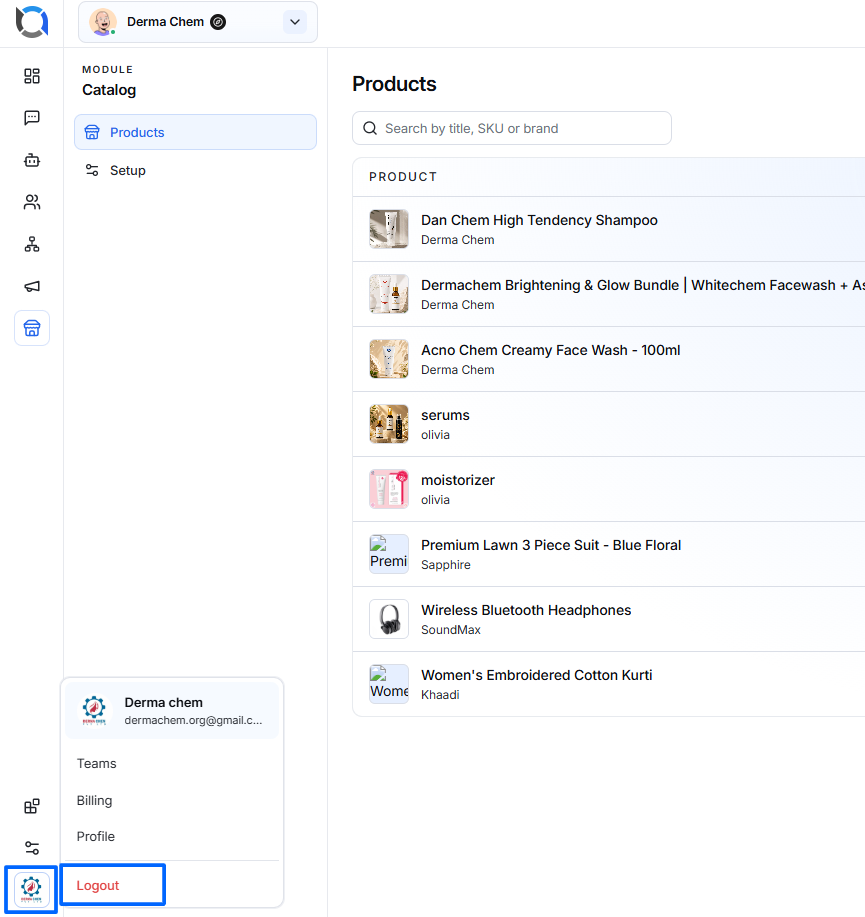Click the search magnifier icon
This screenshot has width=865, height=917.
[370, 128]
